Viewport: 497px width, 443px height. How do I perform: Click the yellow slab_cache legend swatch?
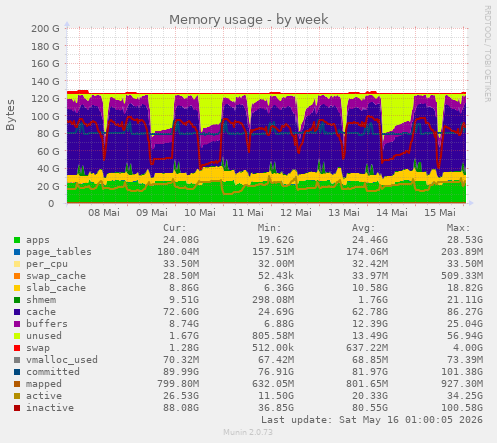(17, 288)
